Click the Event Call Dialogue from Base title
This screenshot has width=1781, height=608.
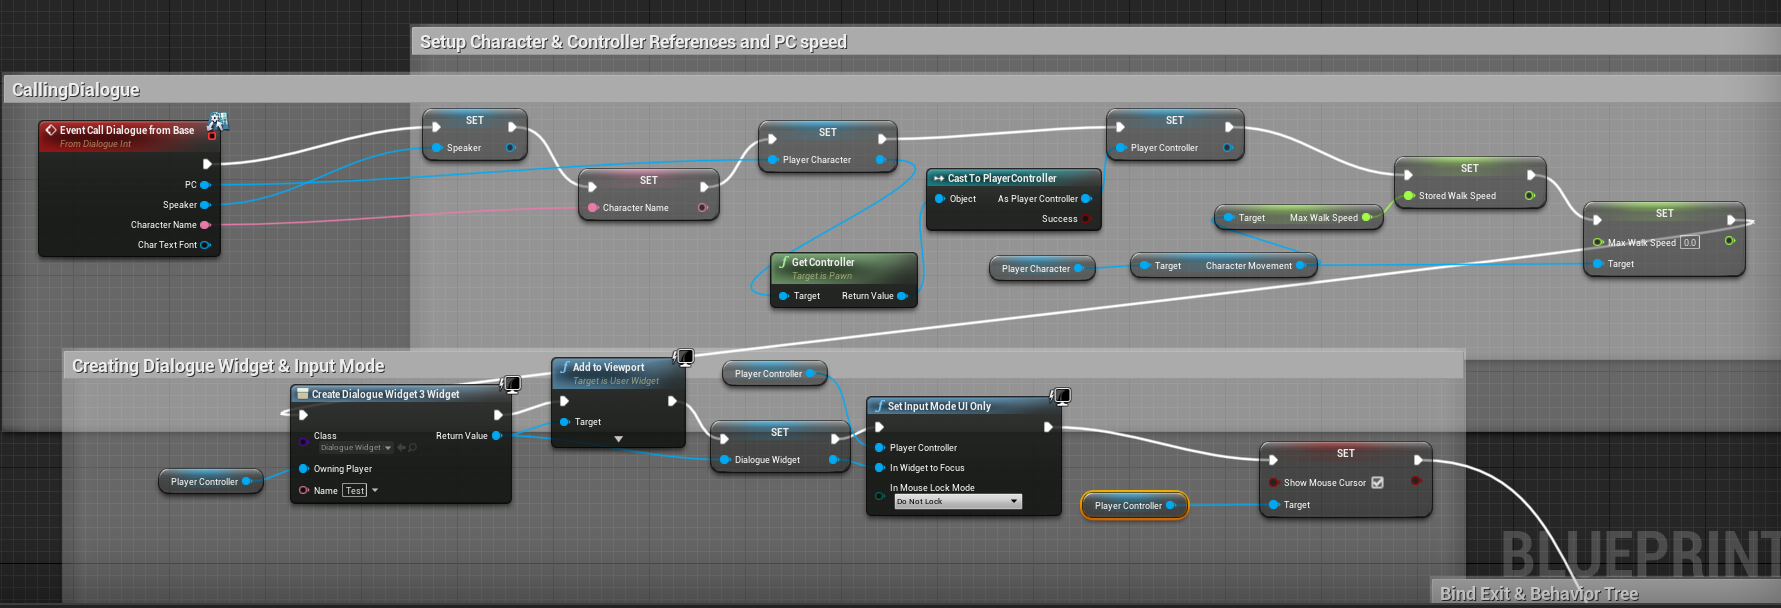(127, 131)
